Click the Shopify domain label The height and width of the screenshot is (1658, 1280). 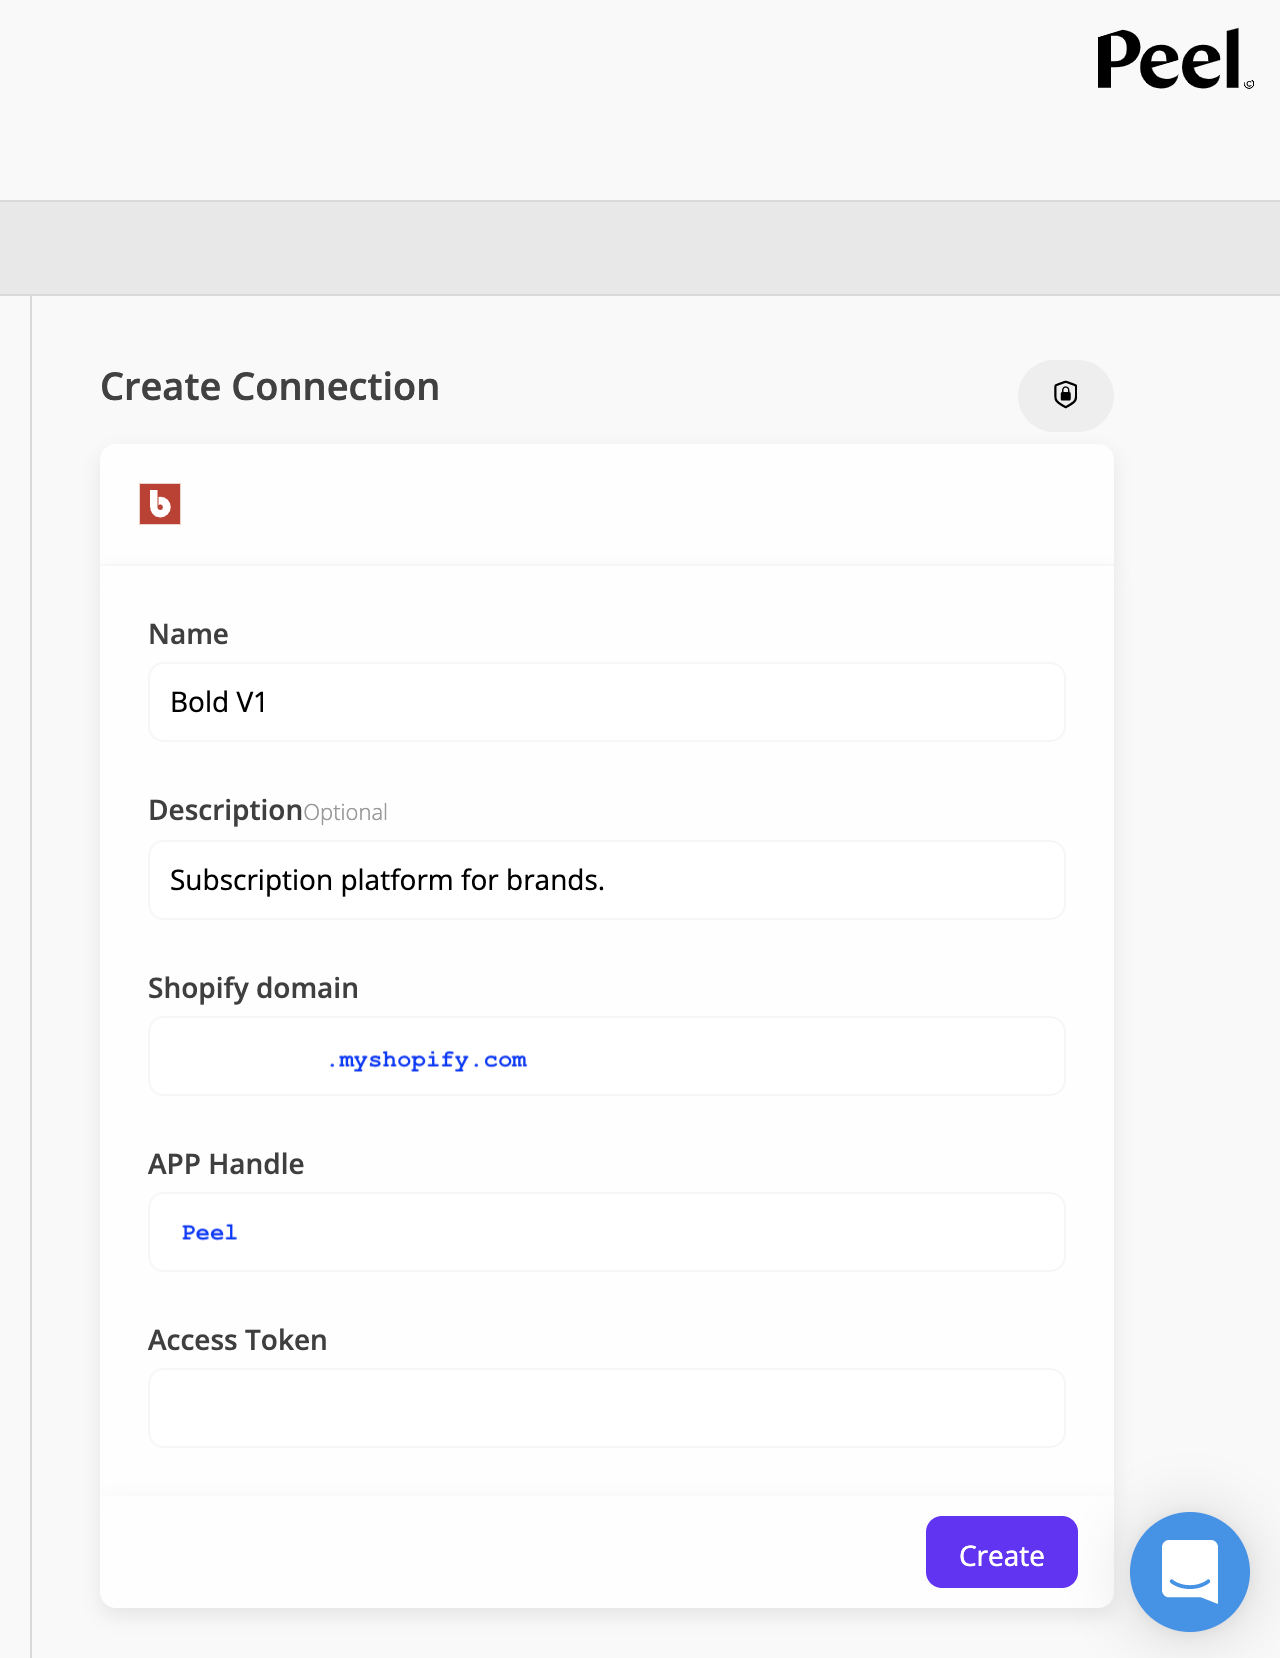coord(253,988)
